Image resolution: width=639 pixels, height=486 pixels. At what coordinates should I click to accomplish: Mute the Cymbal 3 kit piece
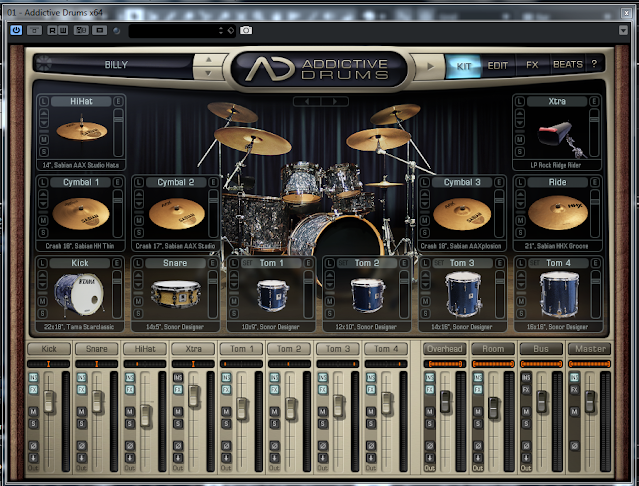pyautogui.click(x=425, y=220)
